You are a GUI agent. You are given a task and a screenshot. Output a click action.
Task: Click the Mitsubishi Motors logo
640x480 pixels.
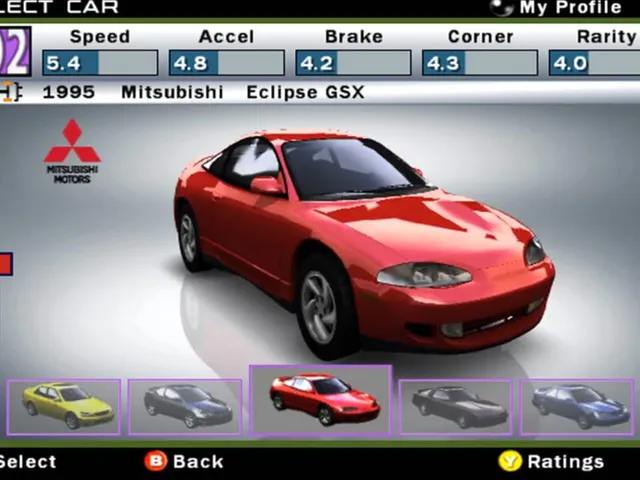pos(72,151)
